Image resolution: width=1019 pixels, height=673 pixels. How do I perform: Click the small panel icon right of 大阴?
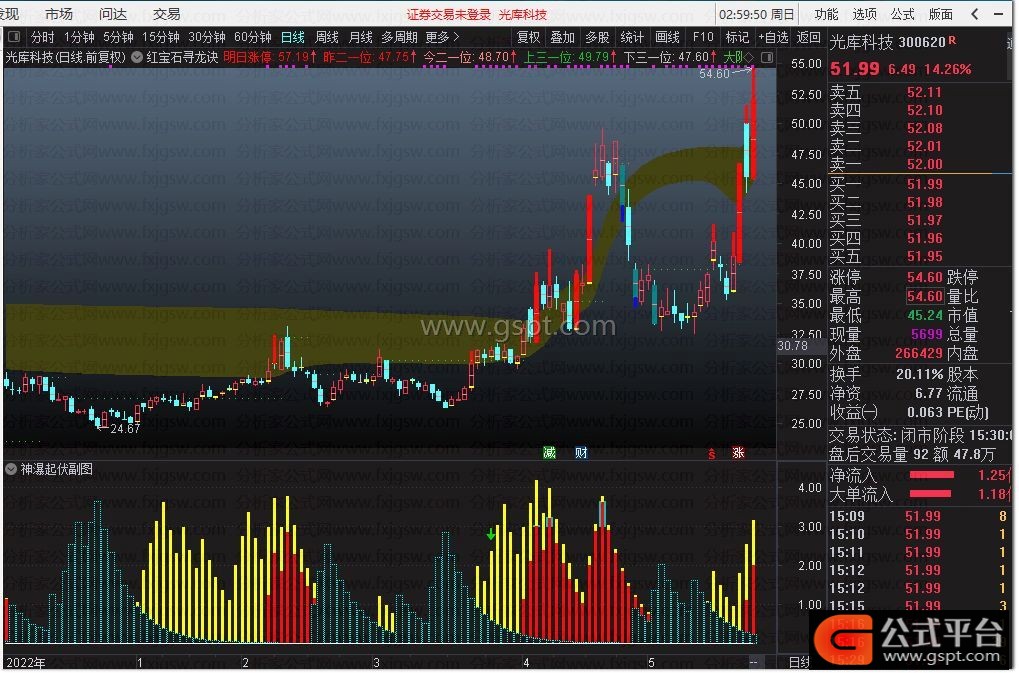(x=767, y=57)
